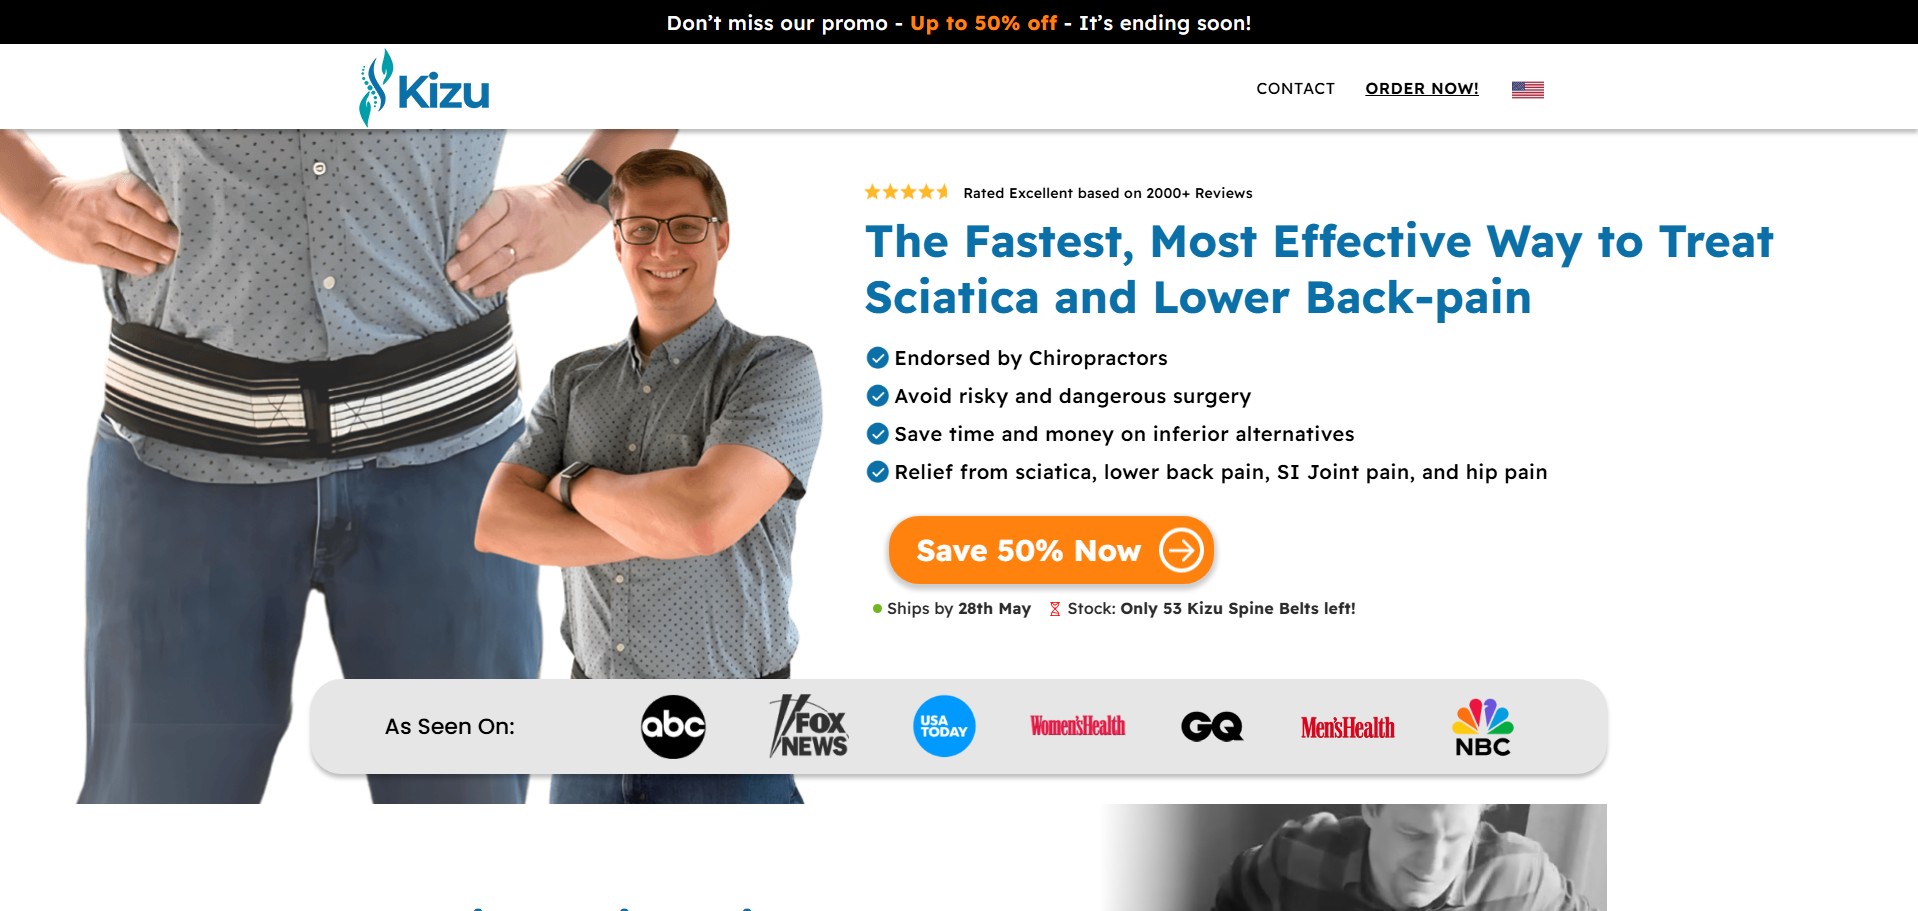Viewport: 1918px width, 911px height.
Task: Click the hourglass stock icon
Action: tap(1054, 609)
